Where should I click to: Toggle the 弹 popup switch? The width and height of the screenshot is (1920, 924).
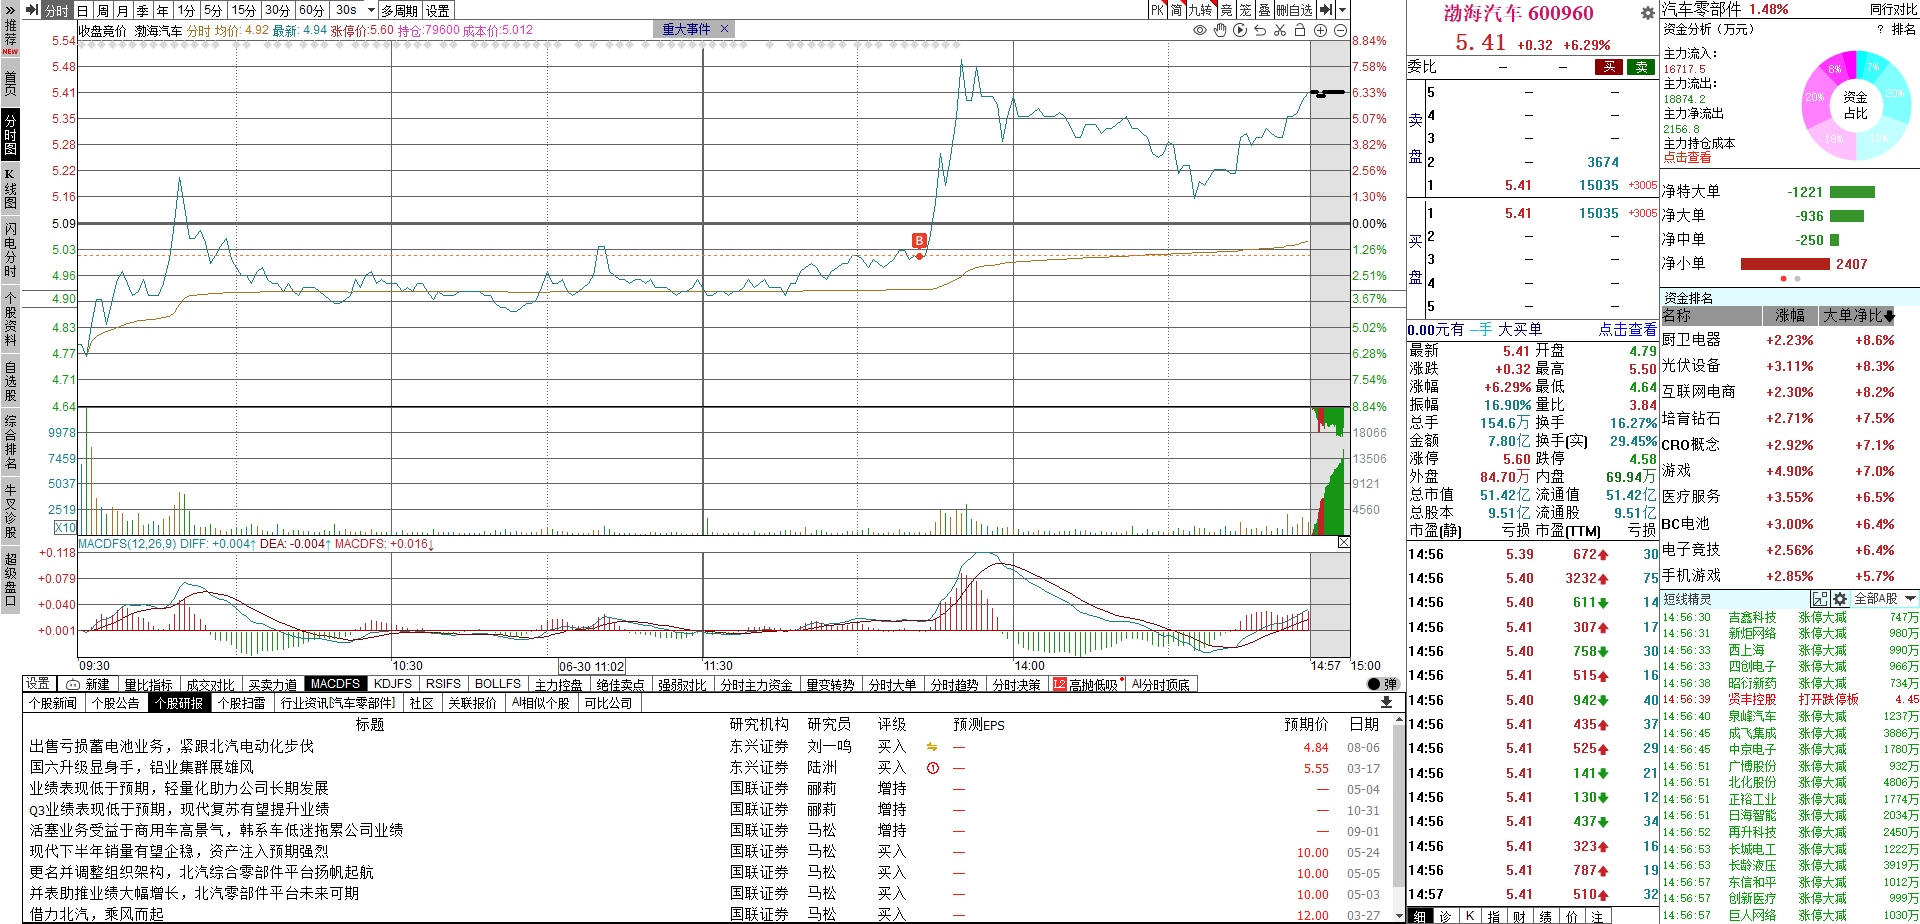pyautogui.click(x=1382, y=684)
